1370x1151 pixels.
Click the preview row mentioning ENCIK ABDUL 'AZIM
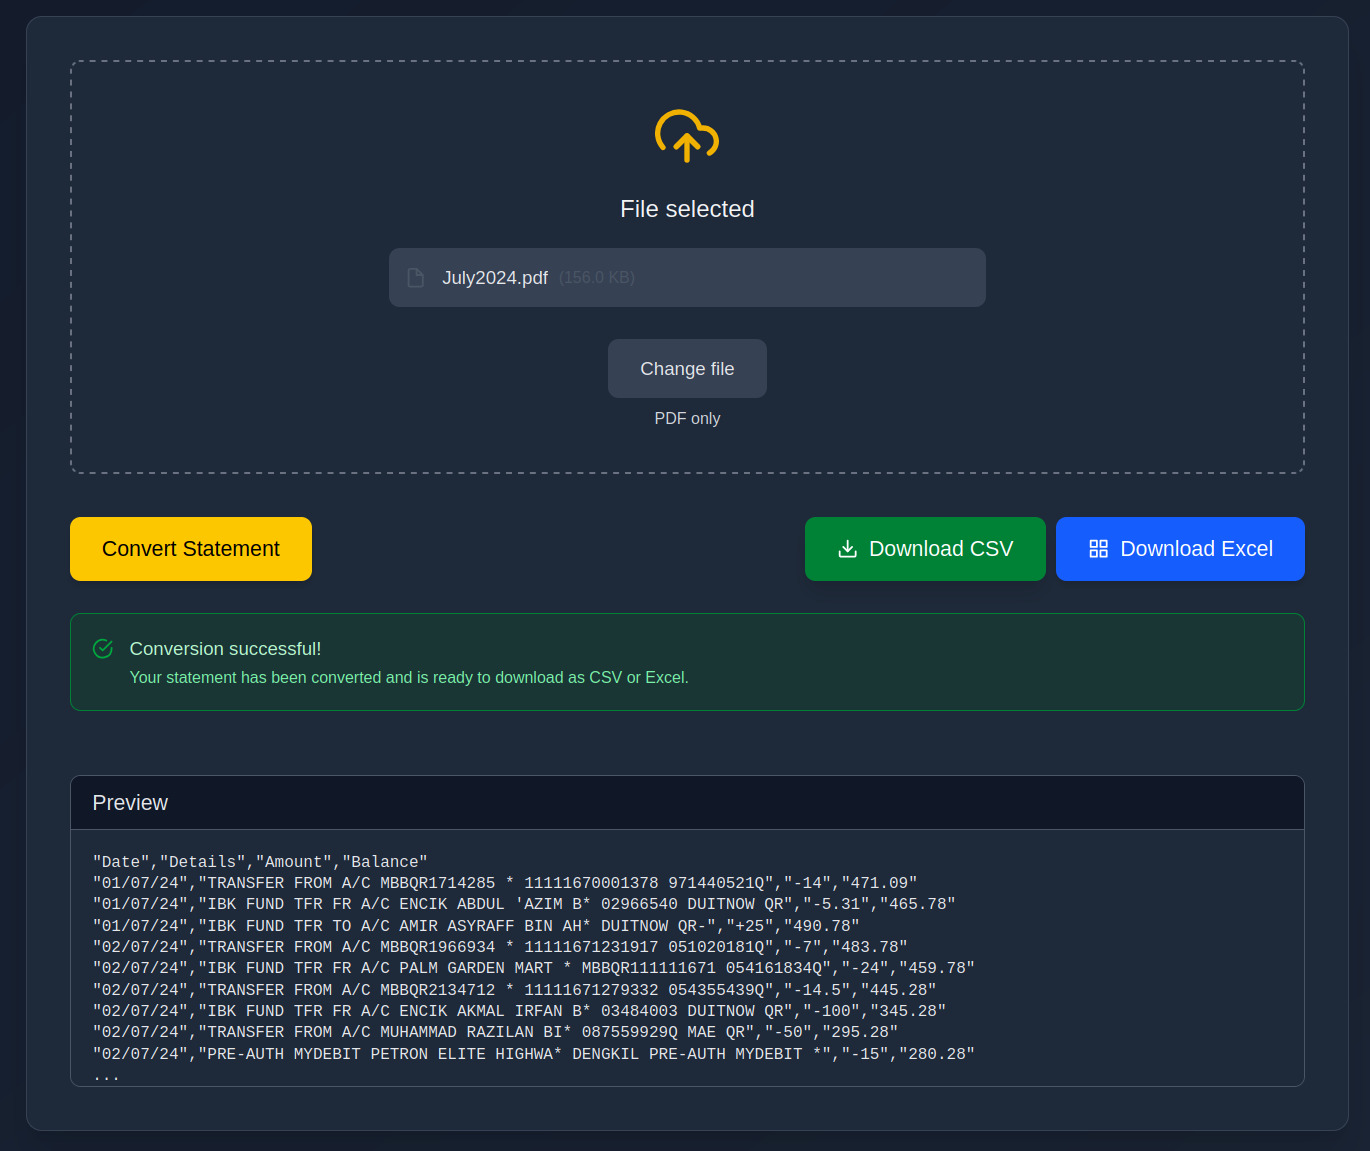pos(524,904)
